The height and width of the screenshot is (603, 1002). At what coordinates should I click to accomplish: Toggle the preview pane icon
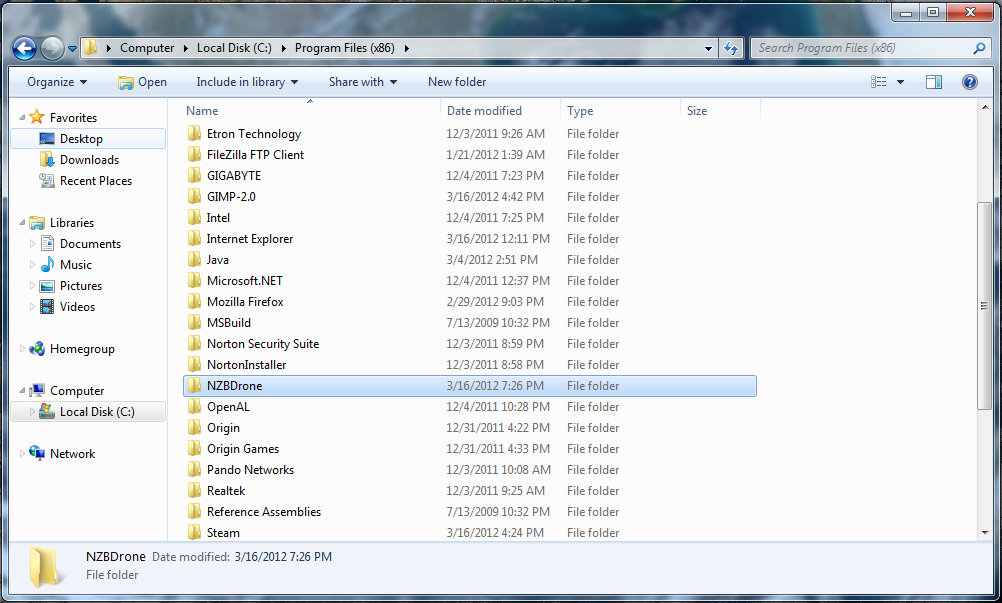click(934, 82)
